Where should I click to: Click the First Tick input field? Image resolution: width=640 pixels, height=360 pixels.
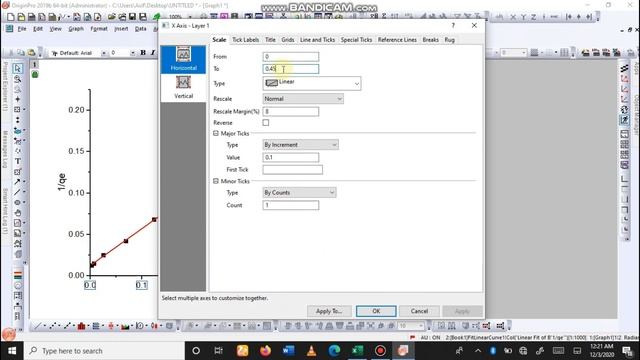pyautogui.click(x=293, y=170)
